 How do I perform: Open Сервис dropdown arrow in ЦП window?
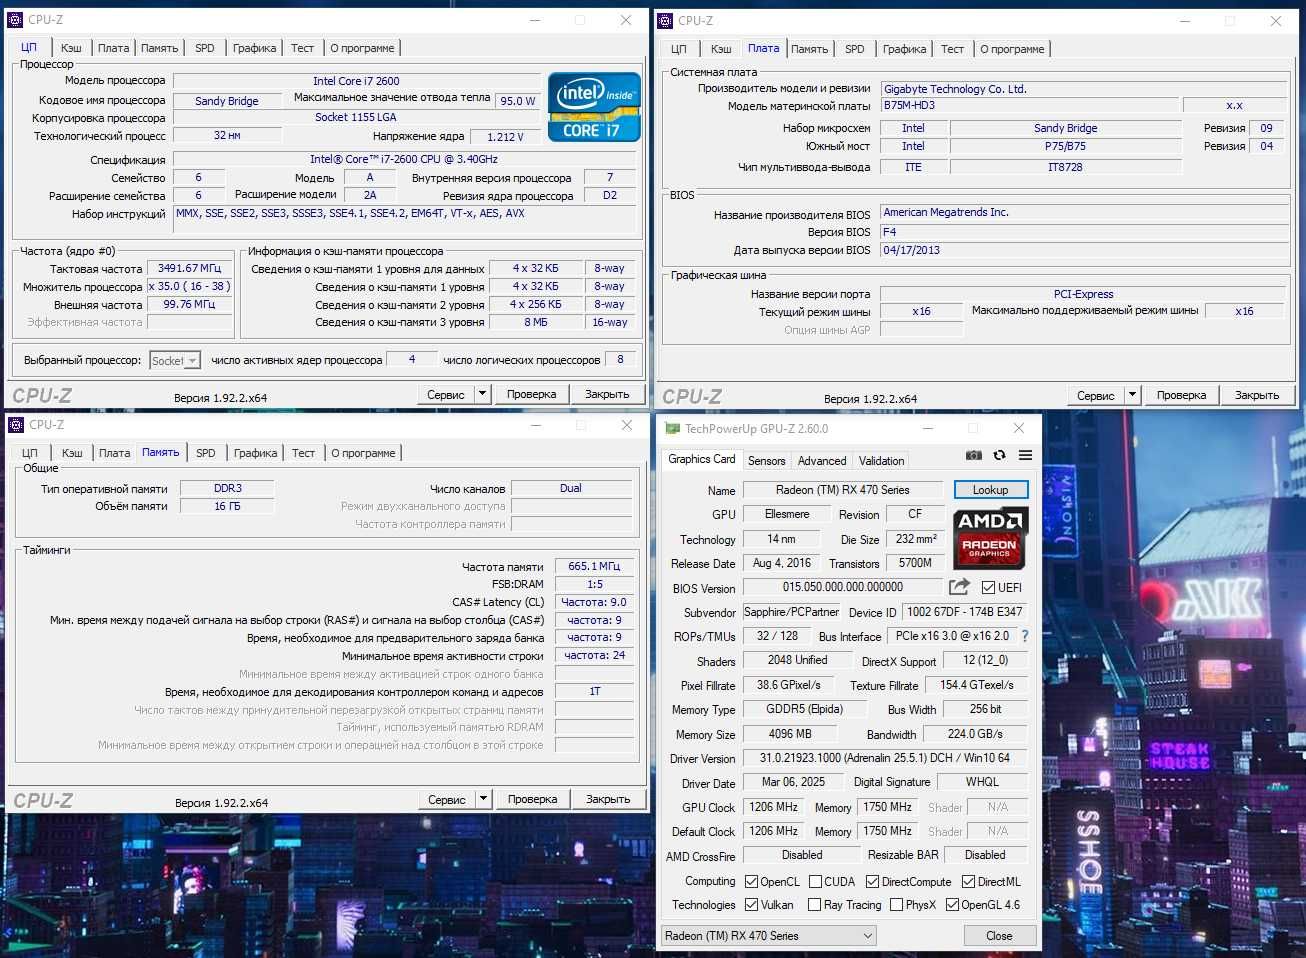point(482,394)
